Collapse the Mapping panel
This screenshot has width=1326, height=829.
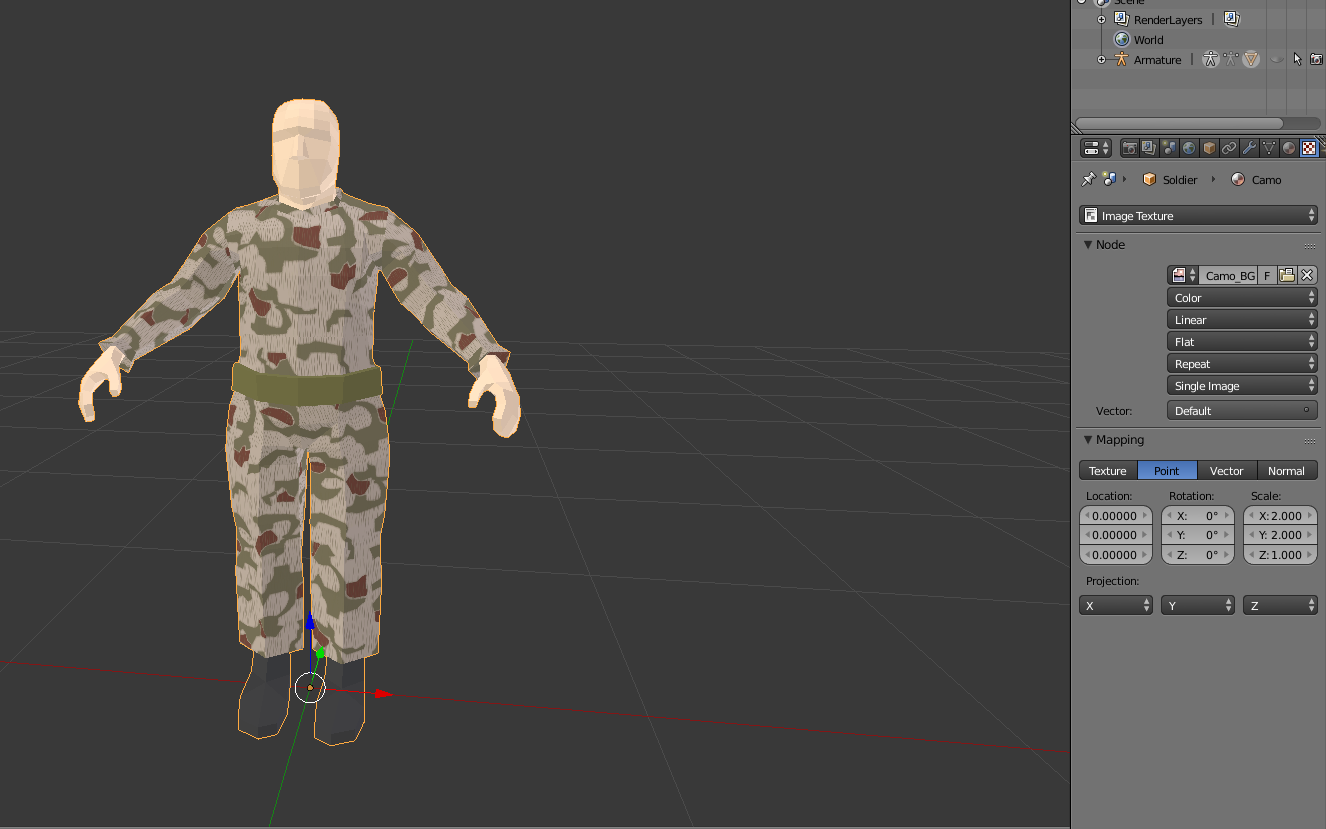pyautogui.click(x=1088, y=440)
